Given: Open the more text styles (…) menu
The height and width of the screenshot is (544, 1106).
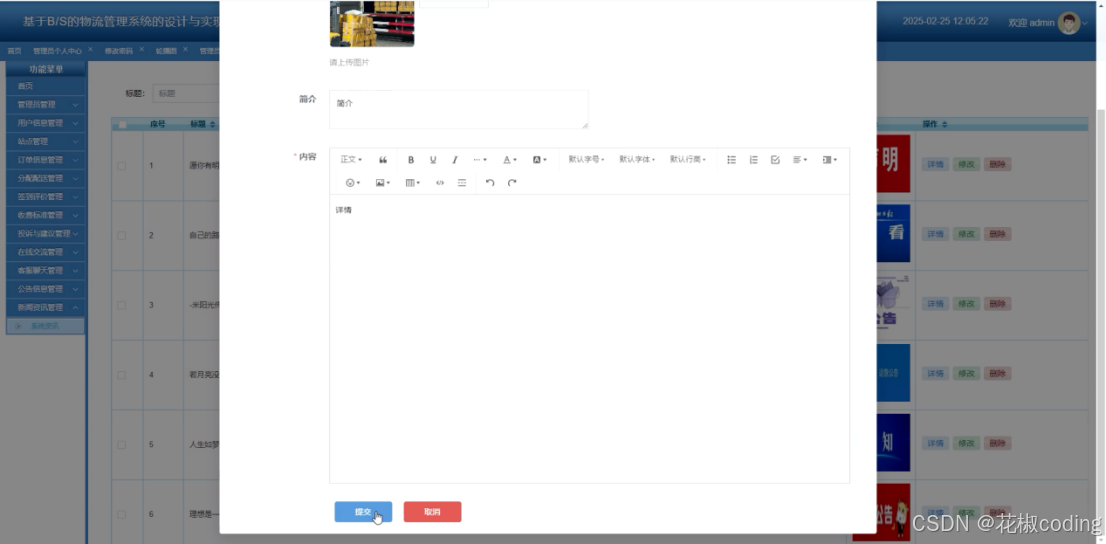Looking at the screenshot, I should click(x=480, y=160).
